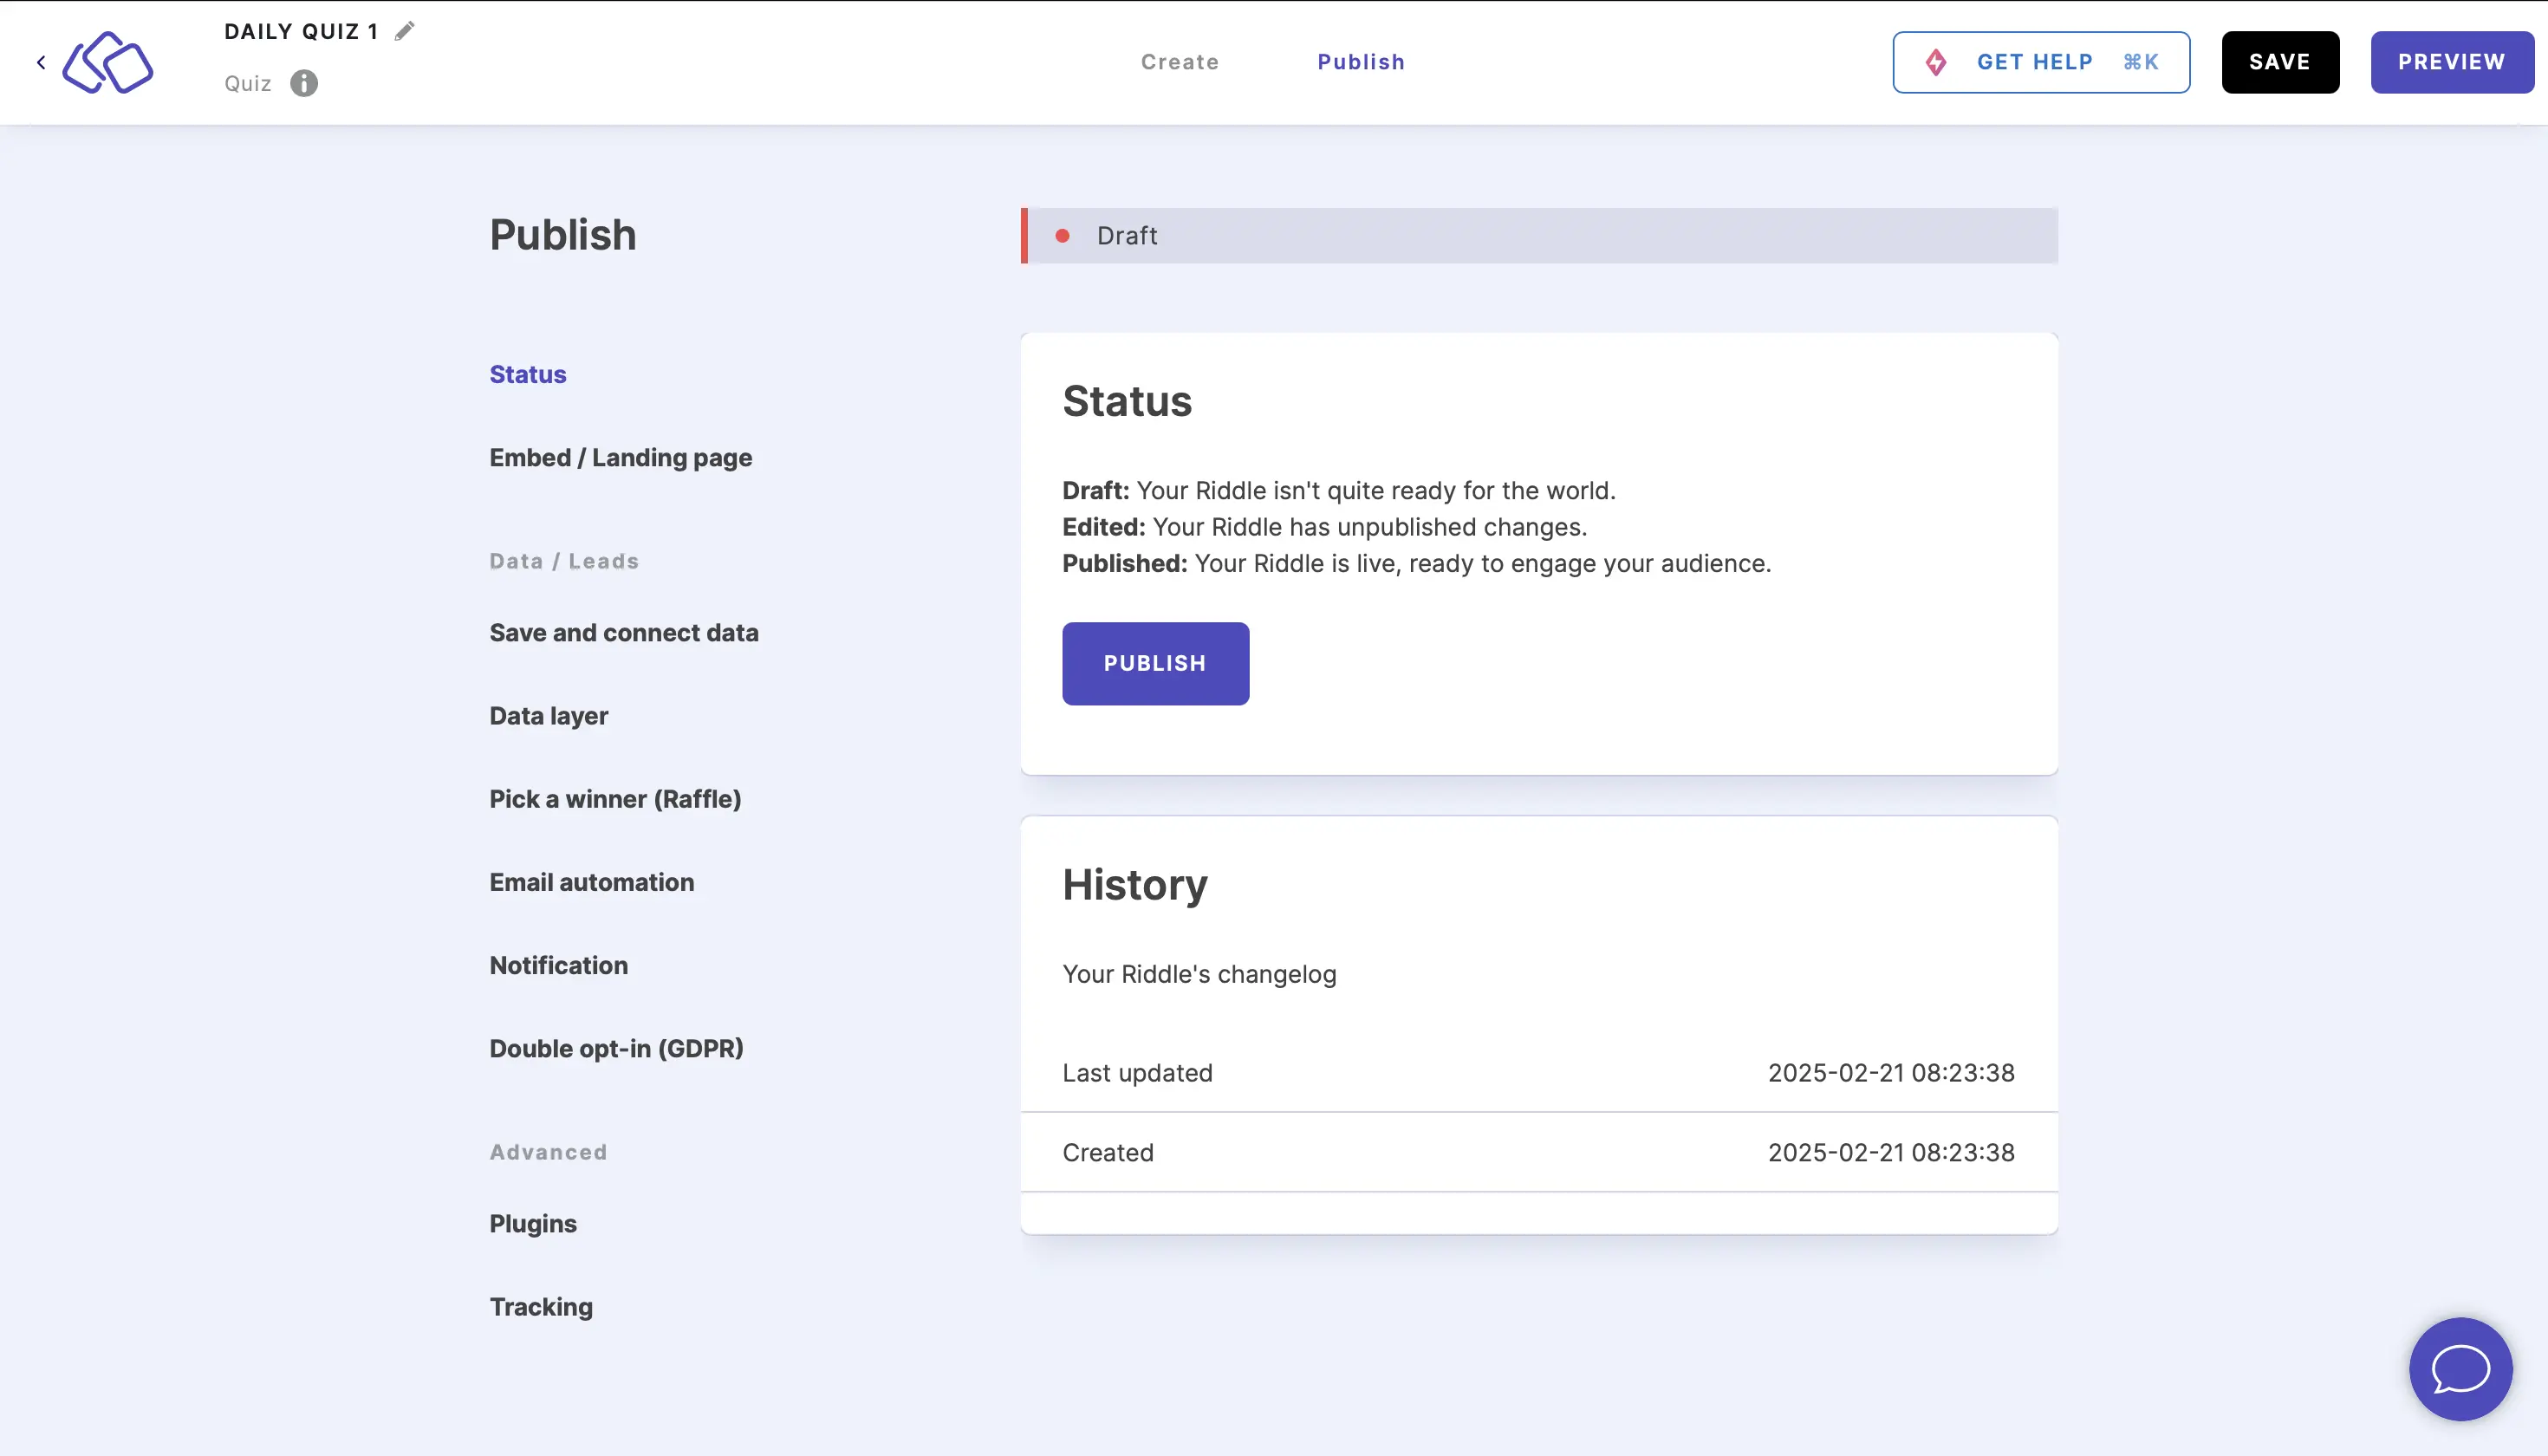Click the PUBLISH button to go live
Image resolution: width=2548 pixels, height=1456 pixels.
point(1155,663)
